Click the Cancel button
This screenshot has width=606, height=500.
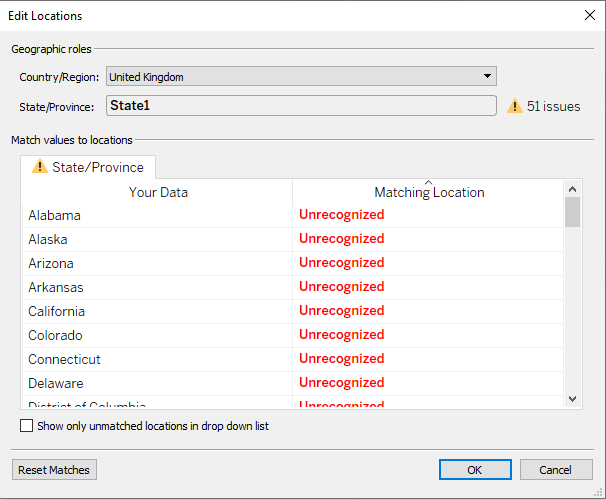(x=555, y=470)
